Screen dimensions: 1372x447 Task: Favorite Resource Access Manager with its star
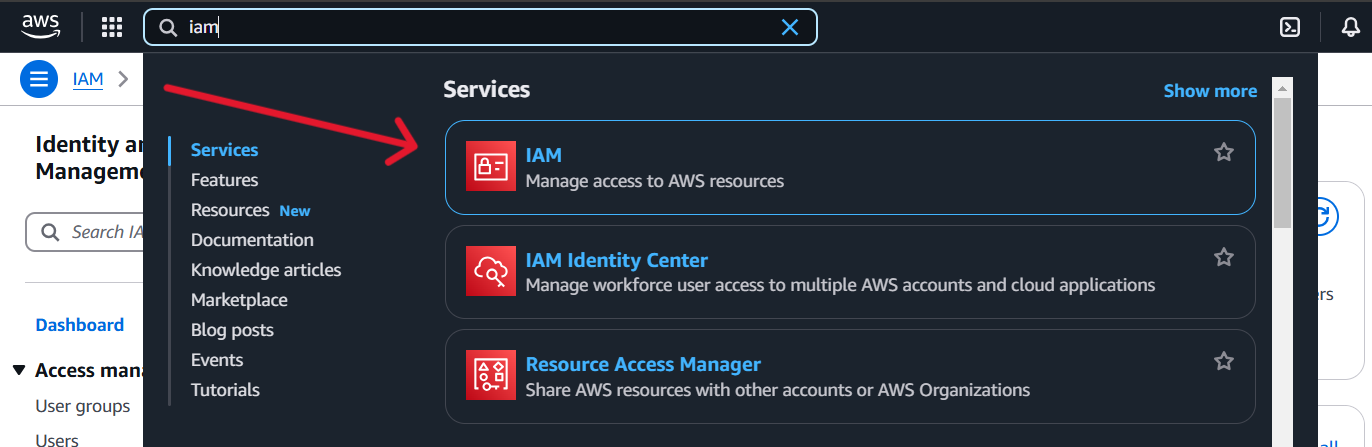[1224, 361]
